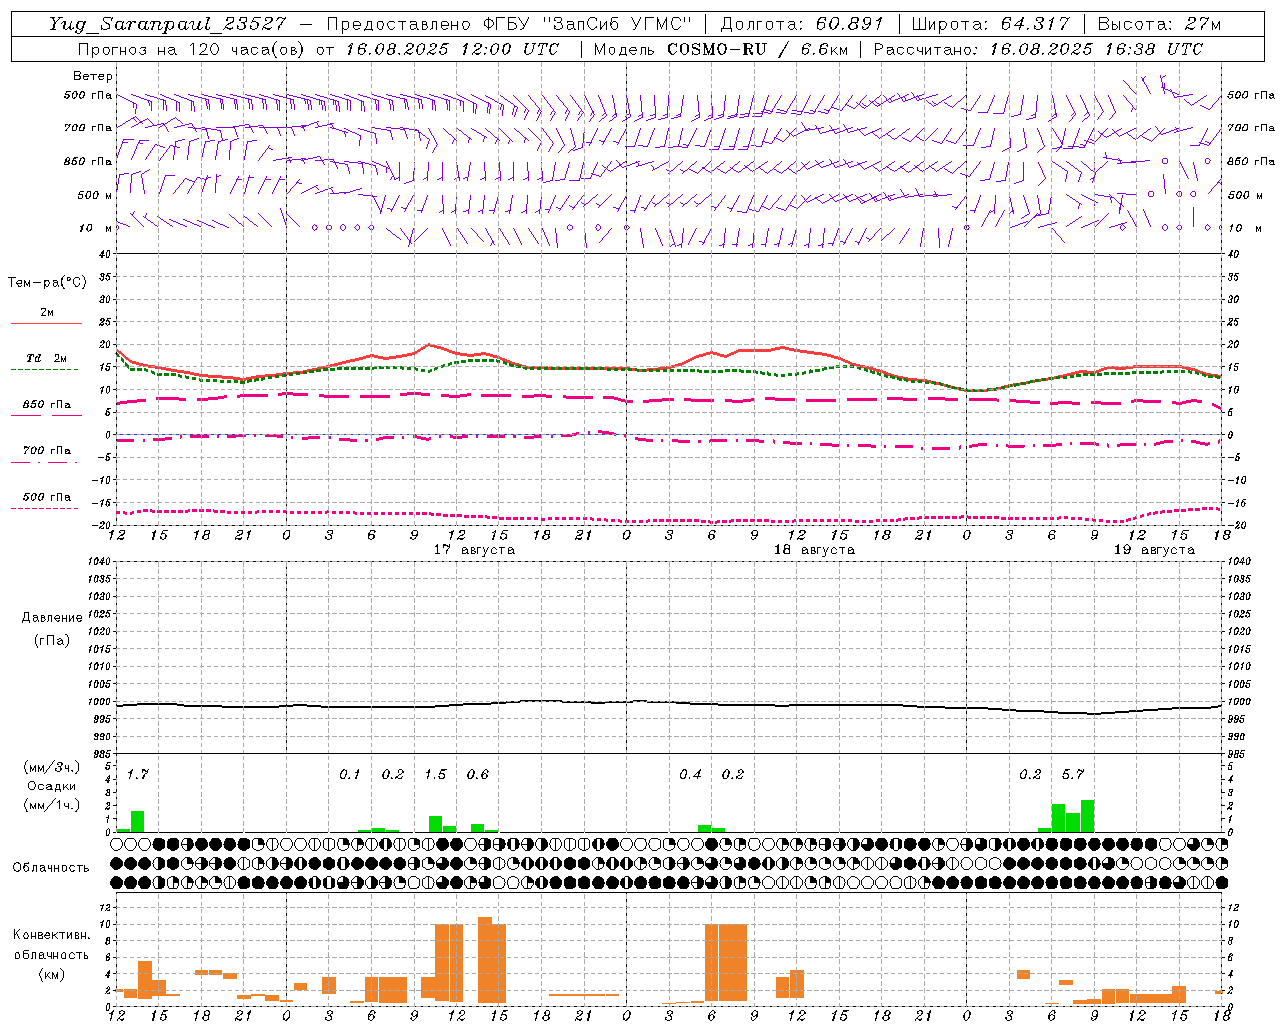1280x1024 pixels.
Task: Click the '(гПа)' pressure unit label
Action: point(52,640)
